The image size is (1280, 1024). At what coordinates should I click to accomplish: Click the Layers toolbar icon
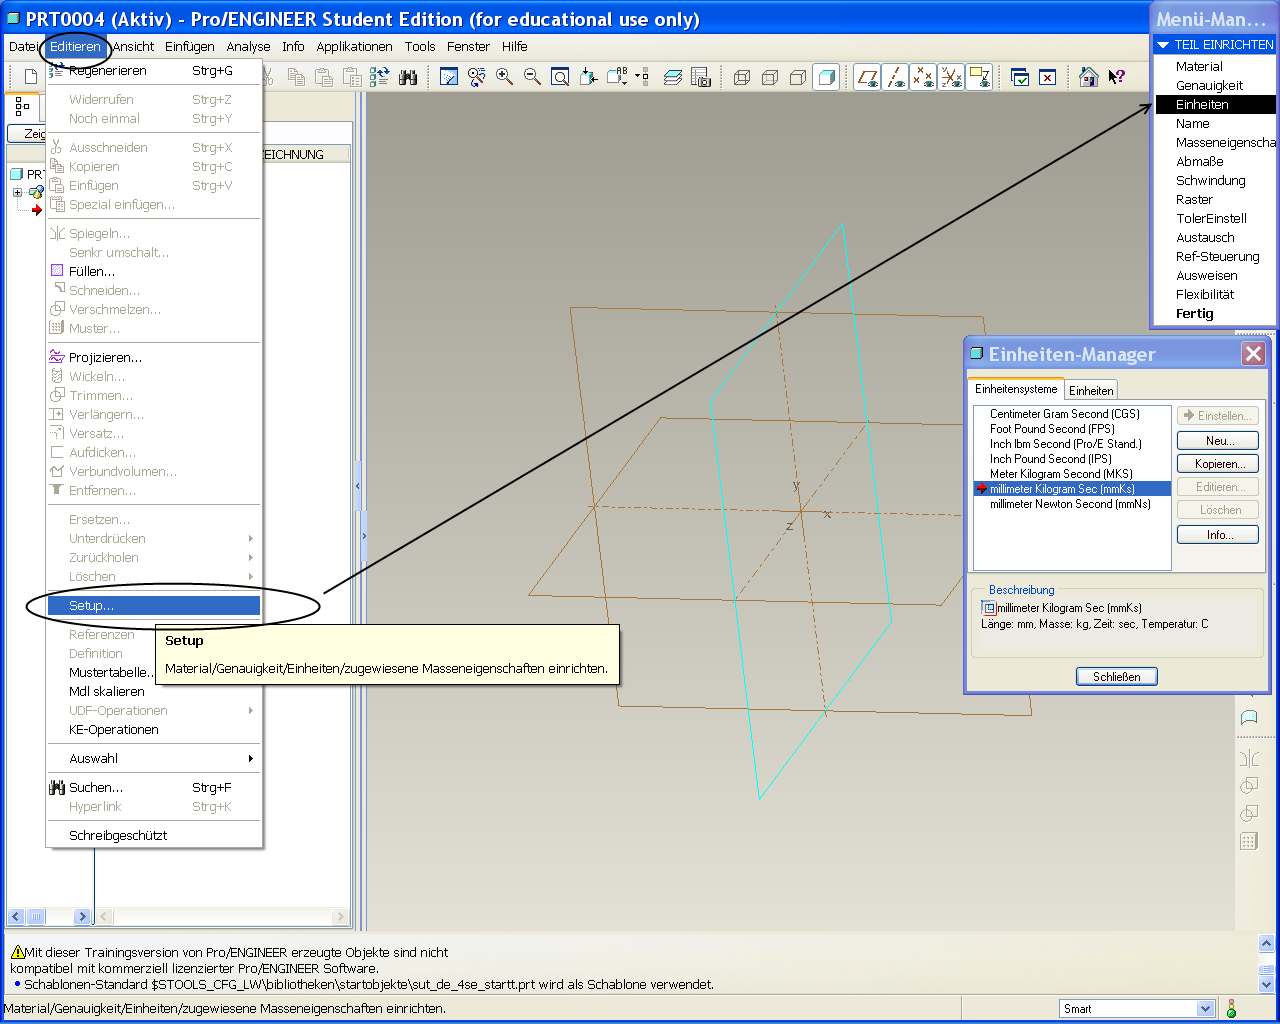click(673, 77)
